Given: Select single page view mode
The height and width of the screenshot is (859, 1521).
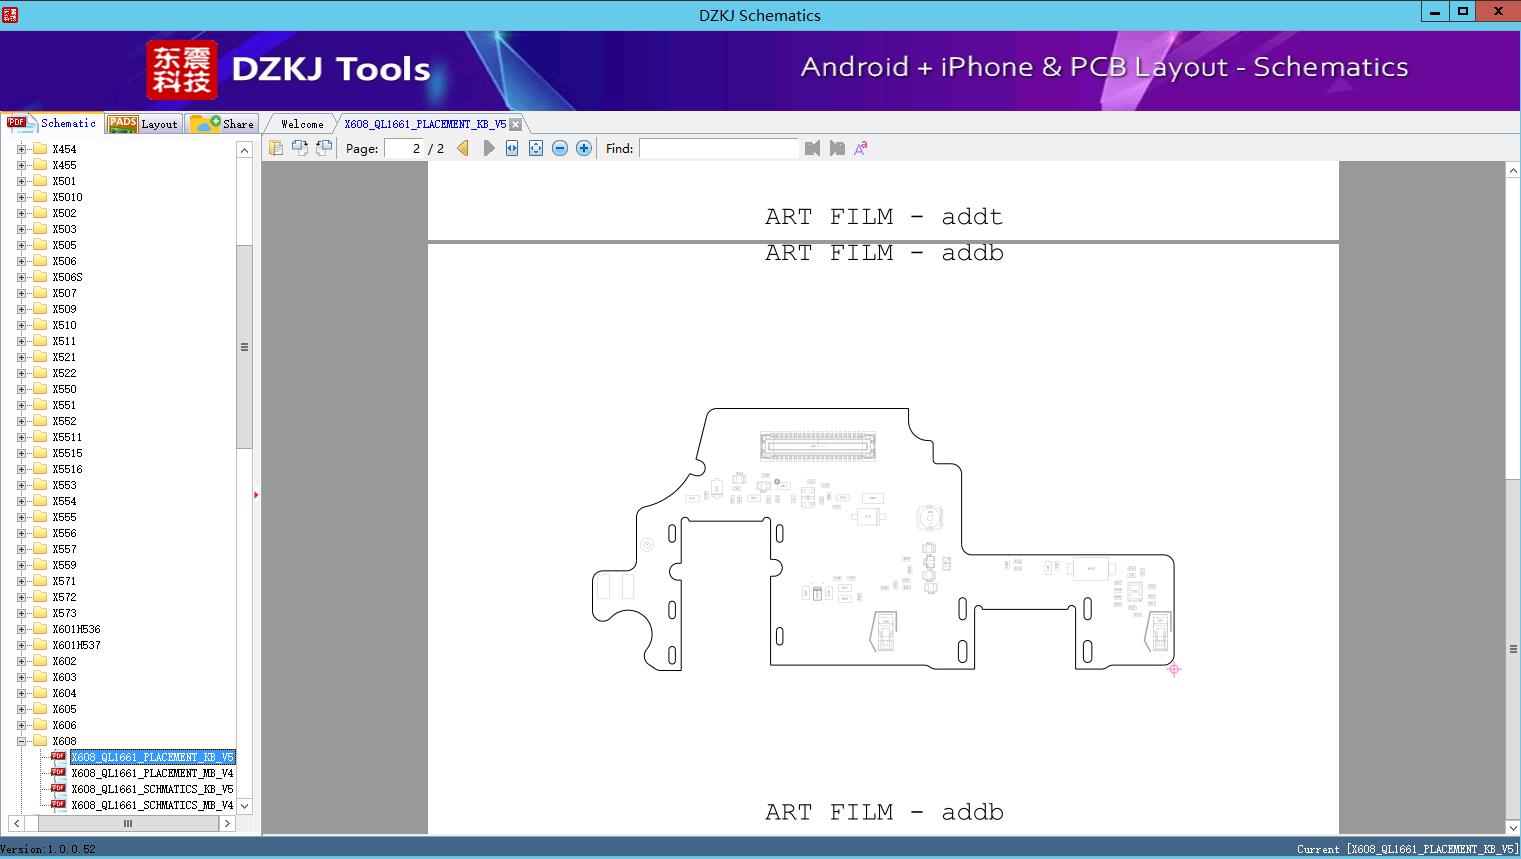Looking at the screenshot, I should point(276,147).
